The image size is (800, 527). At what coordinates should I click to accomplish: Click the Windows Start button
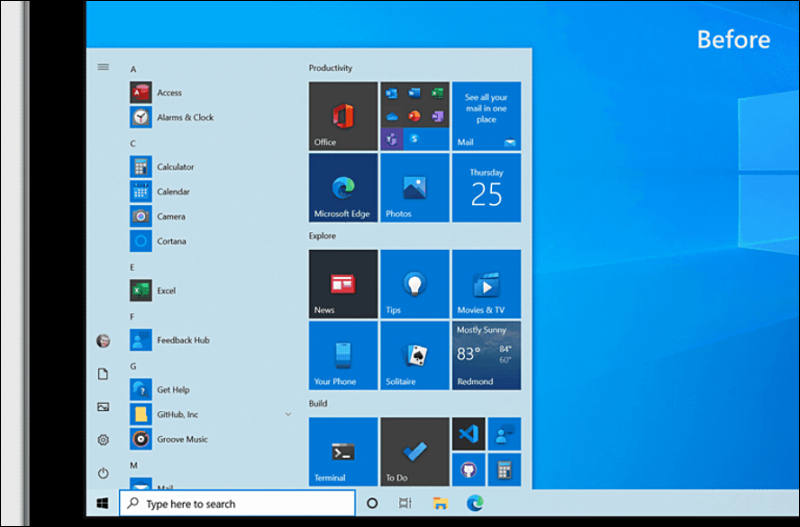click(x=103, y=504)
